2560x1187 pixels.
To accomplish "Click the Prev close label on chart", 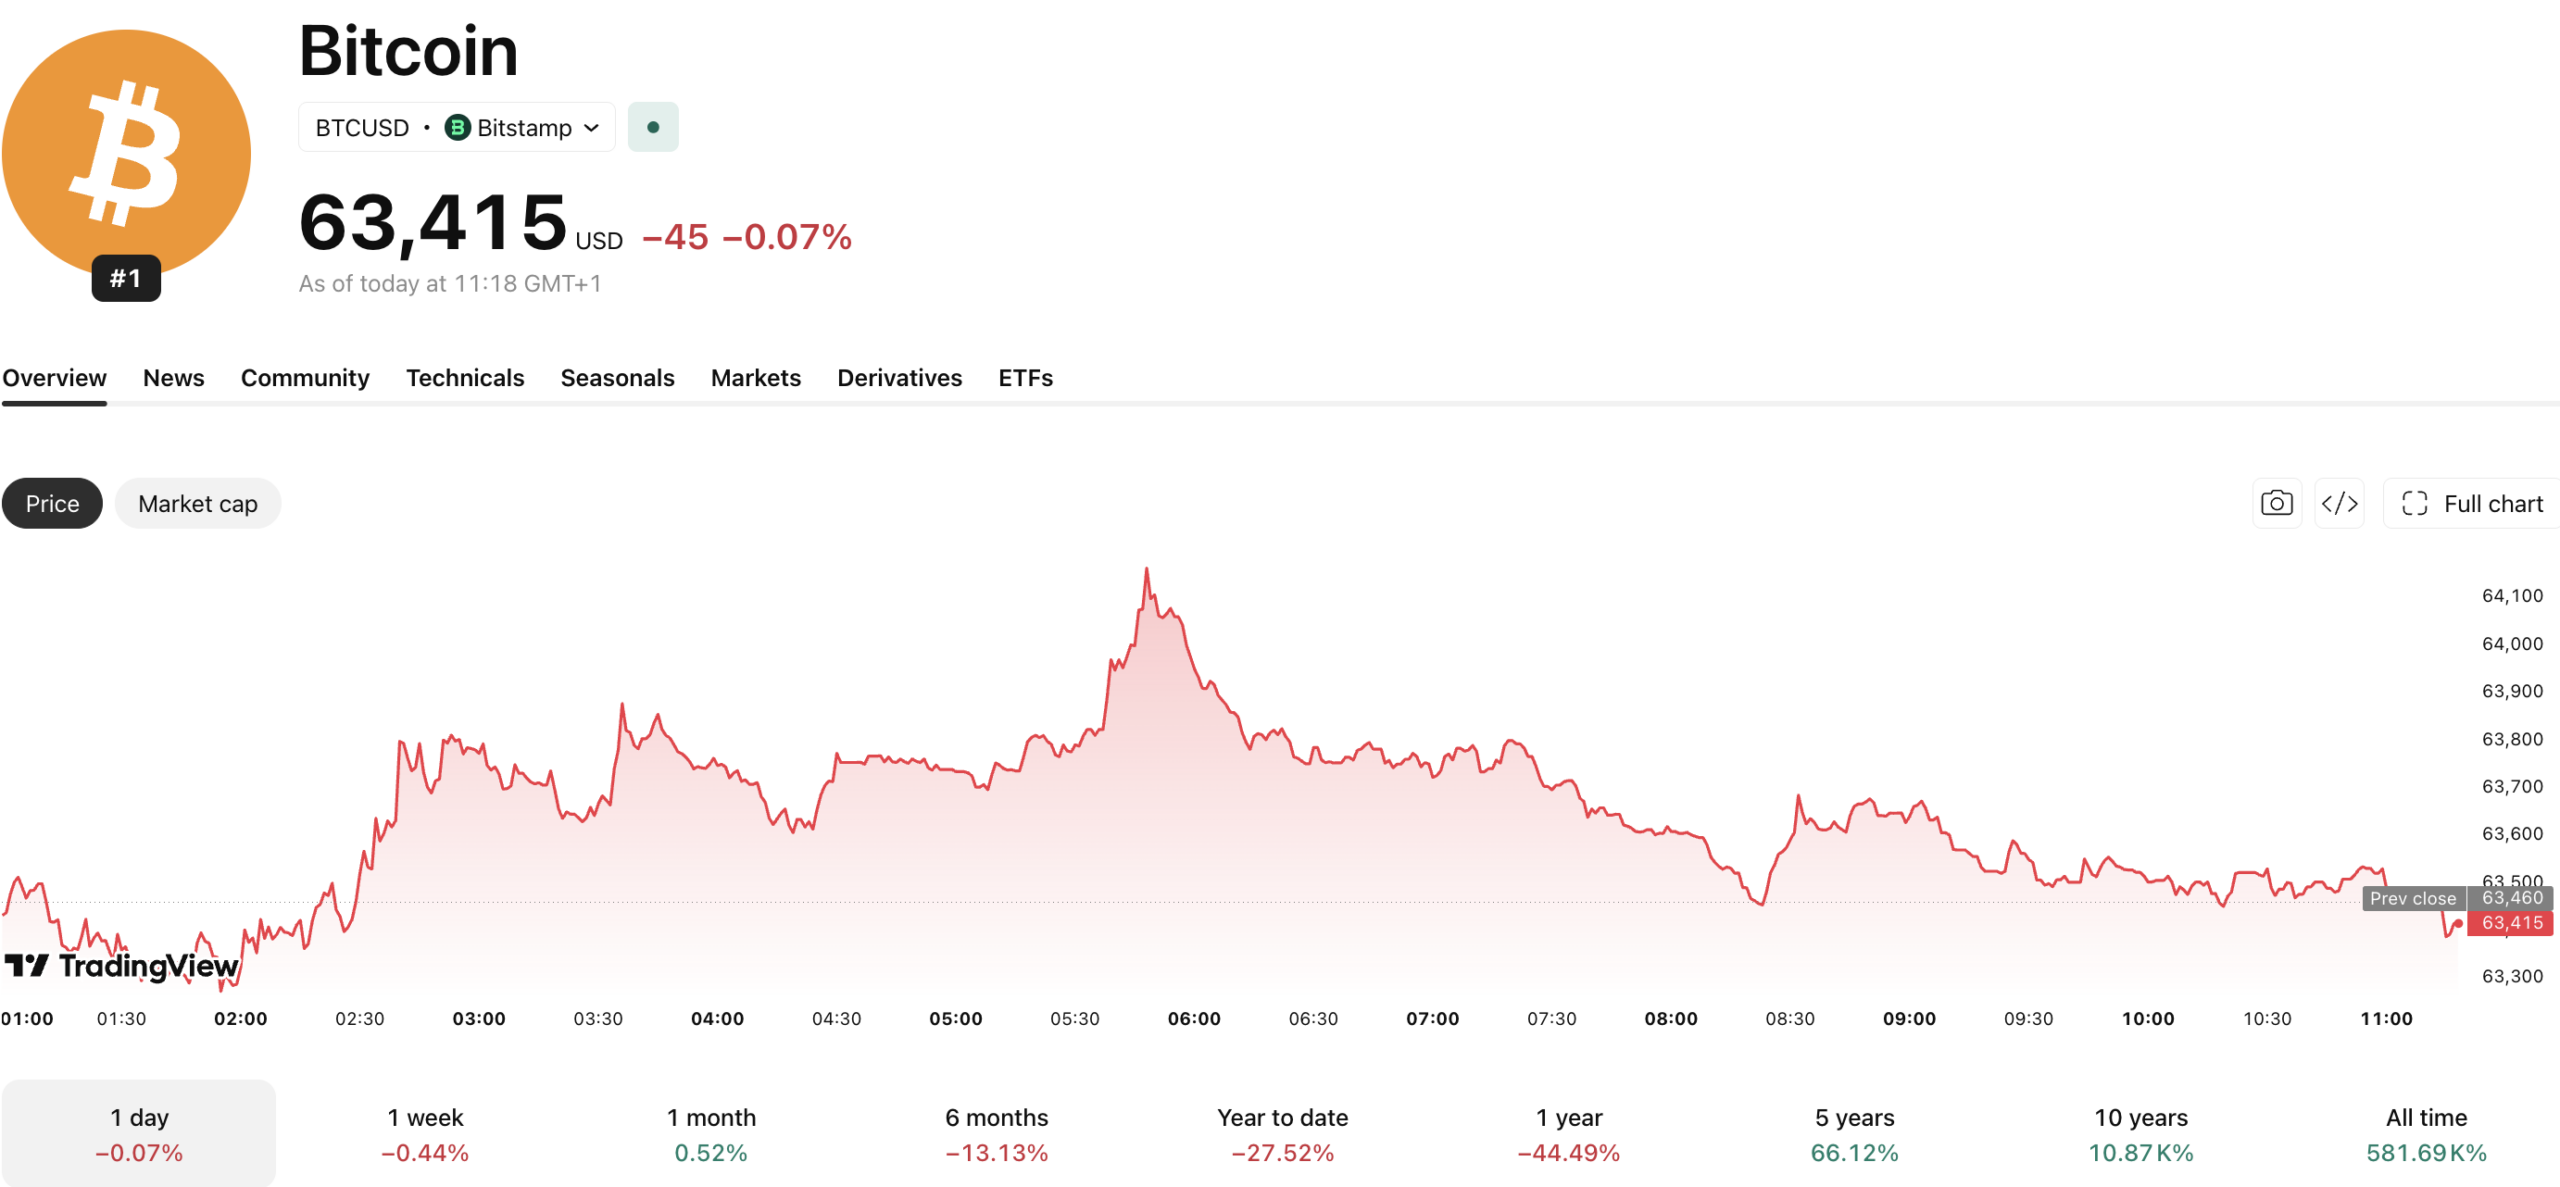I will coord(2413,898).
